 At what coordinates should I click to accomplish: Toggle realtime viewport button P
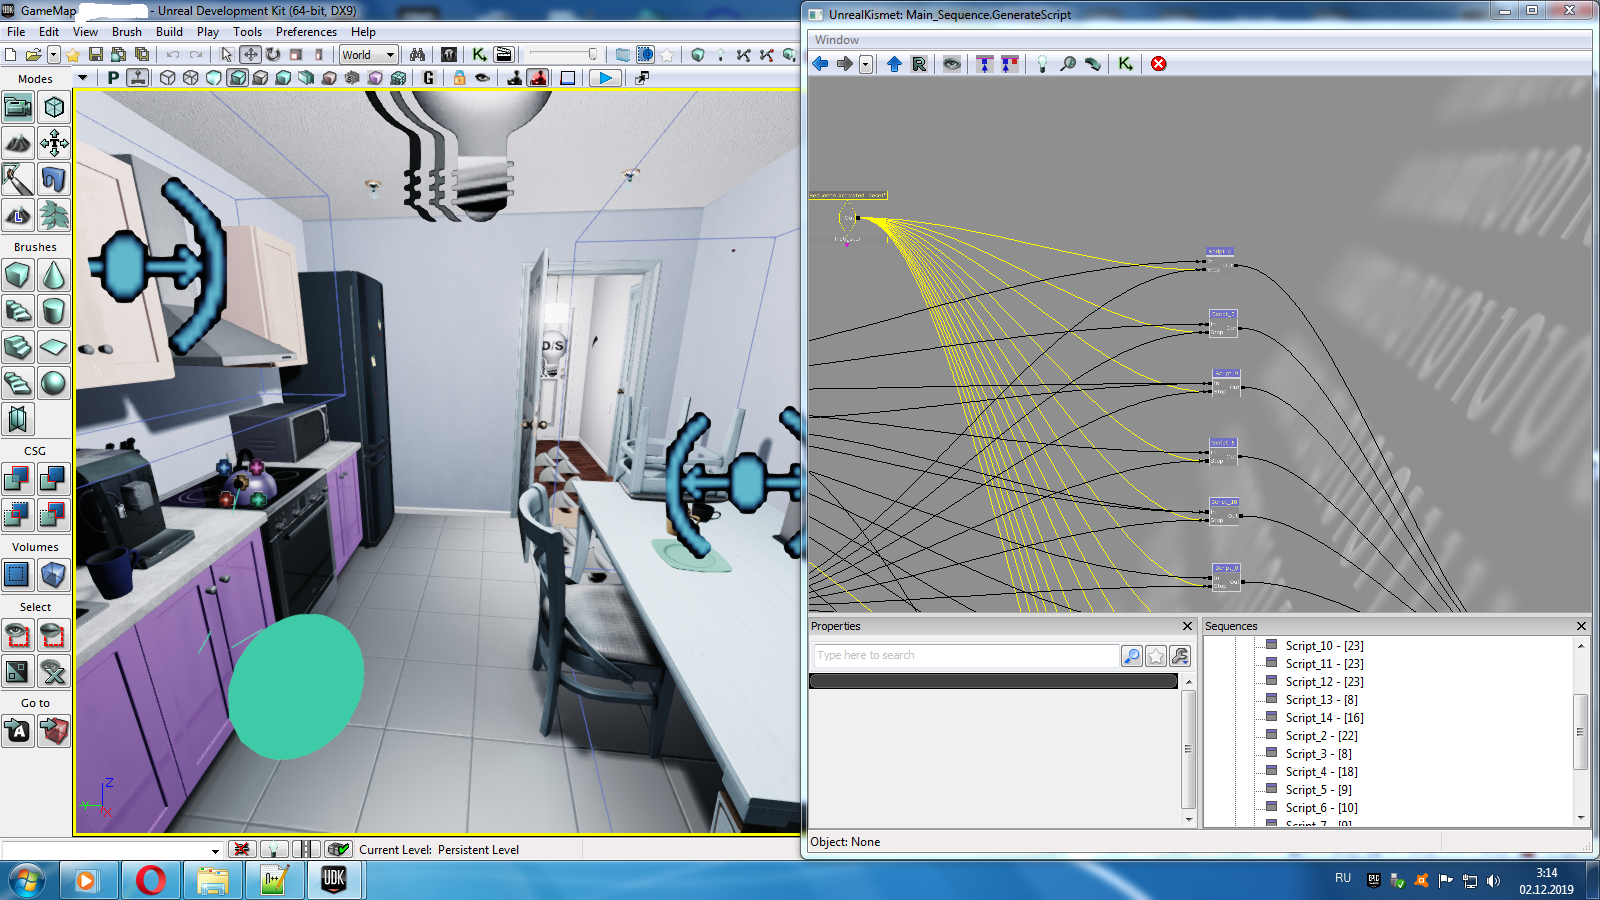pos(113,78)
